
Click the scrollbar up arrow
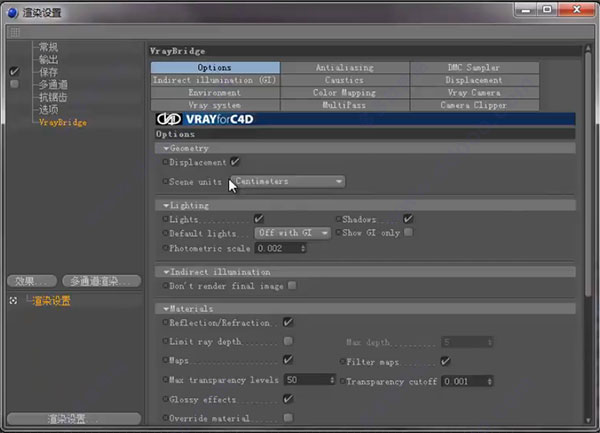click(x=588, y=48)
